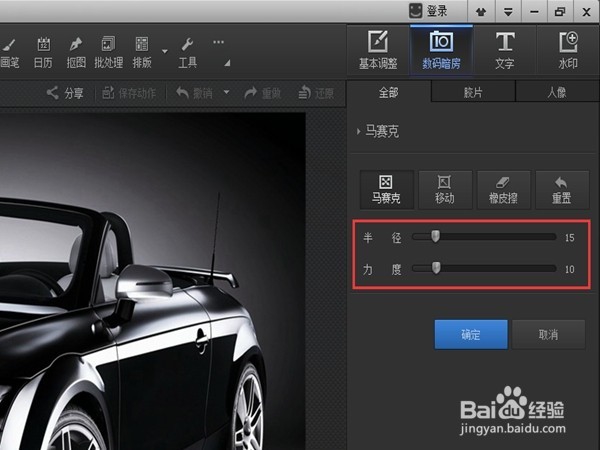Open the 文字 text panel
This screenshot has width=600, height=450.
[505, 50]
